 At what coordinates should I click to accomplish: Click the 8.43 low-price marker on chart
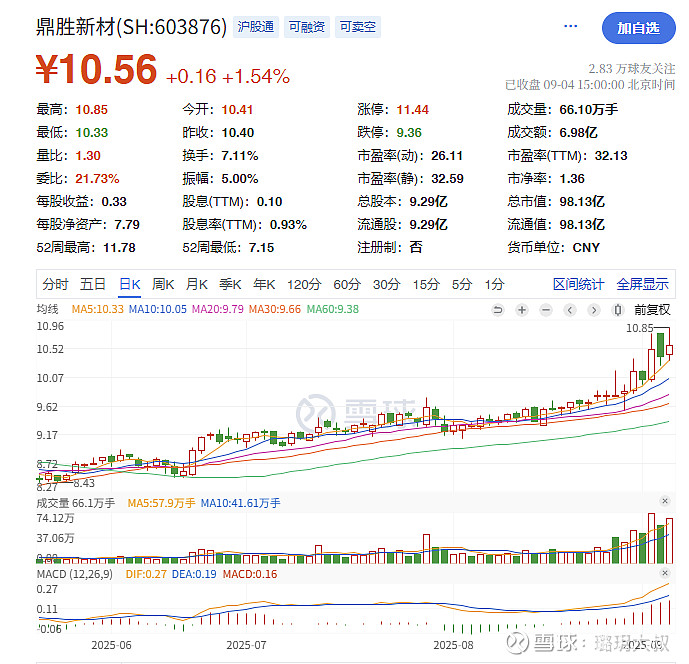click(x=84, y=483)
